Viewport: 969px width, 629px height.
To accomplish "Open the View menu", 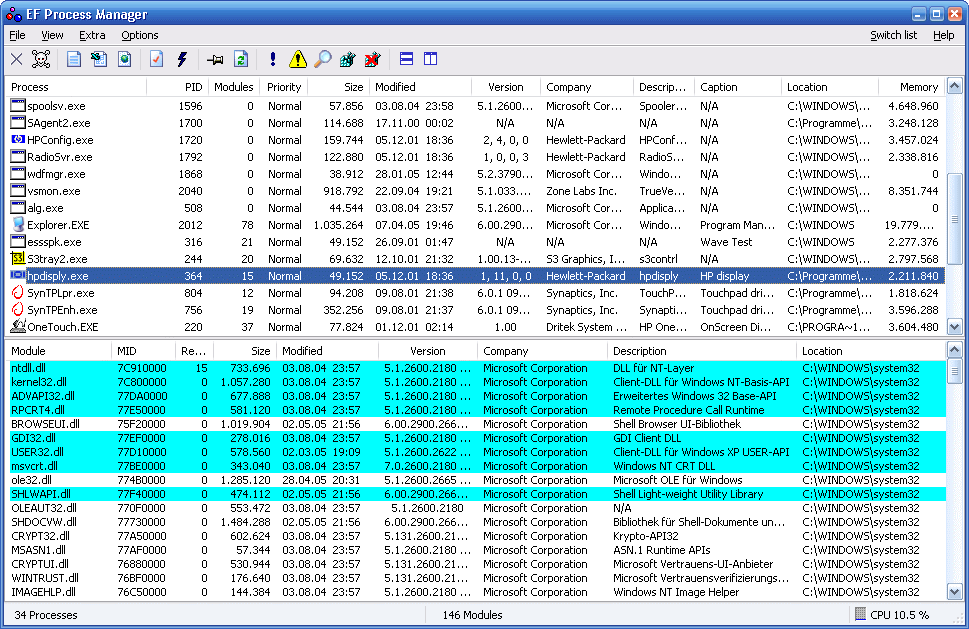I will tap(52, 35).
